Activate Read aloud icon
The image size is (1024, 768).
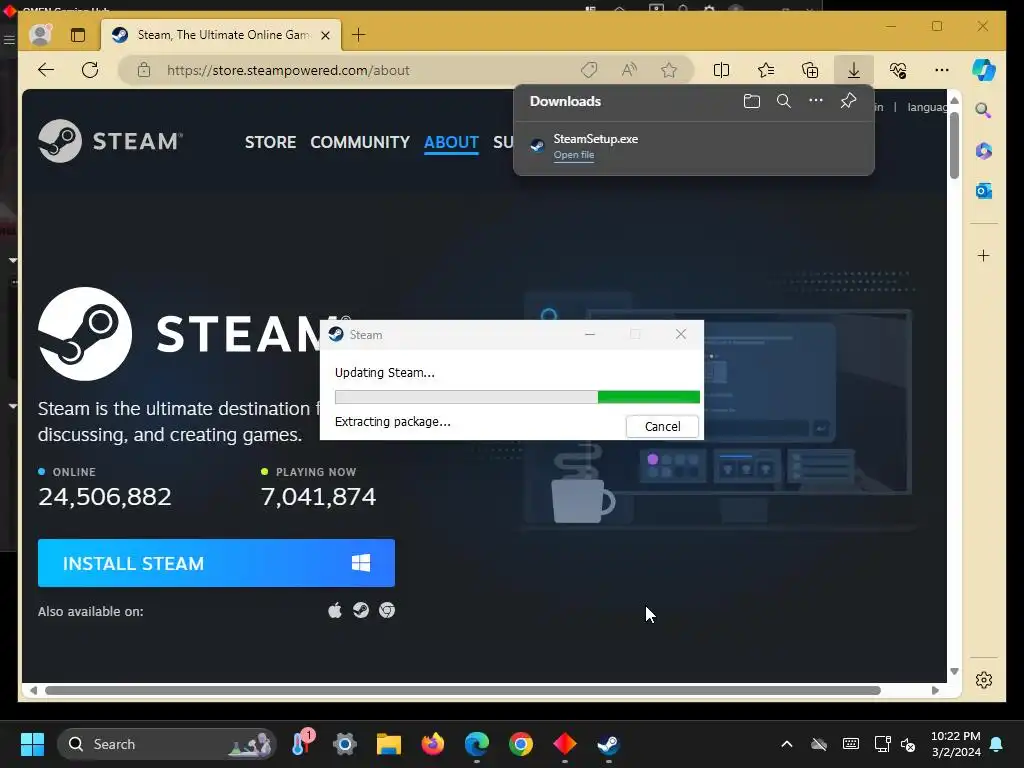629,70
